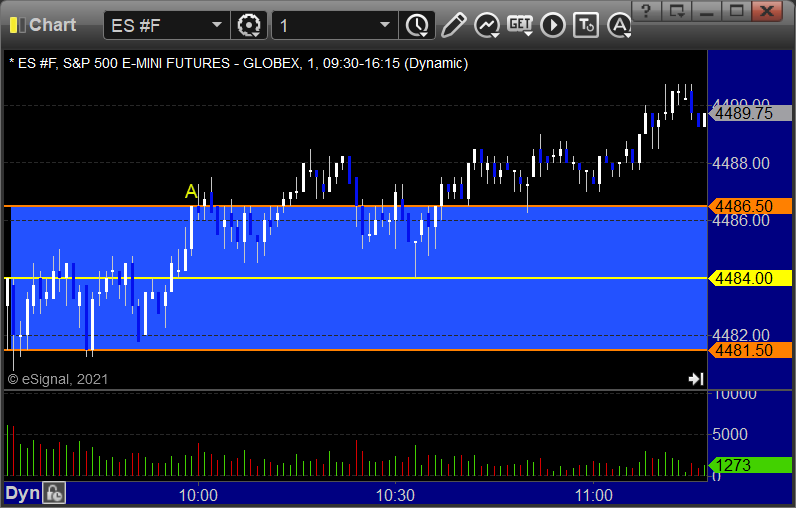This screenshot has width=796, height=508.
Task: Minimize the Chart window
Action: (x=707, y=11)
